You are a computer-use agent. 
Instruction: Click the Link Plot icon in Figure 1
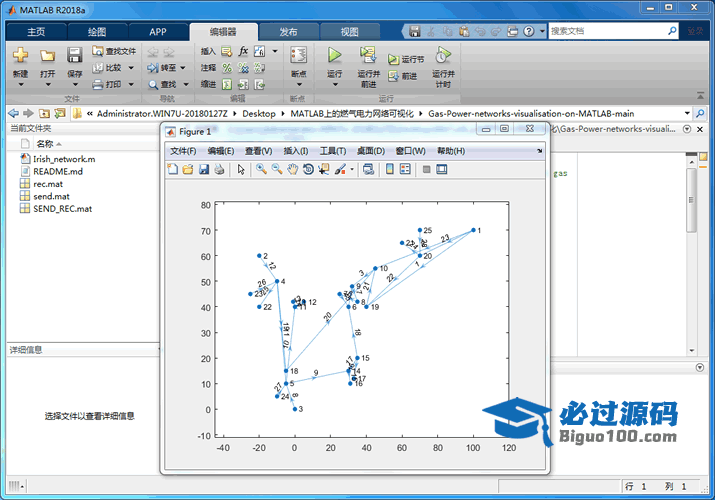(x=368, y=170)
